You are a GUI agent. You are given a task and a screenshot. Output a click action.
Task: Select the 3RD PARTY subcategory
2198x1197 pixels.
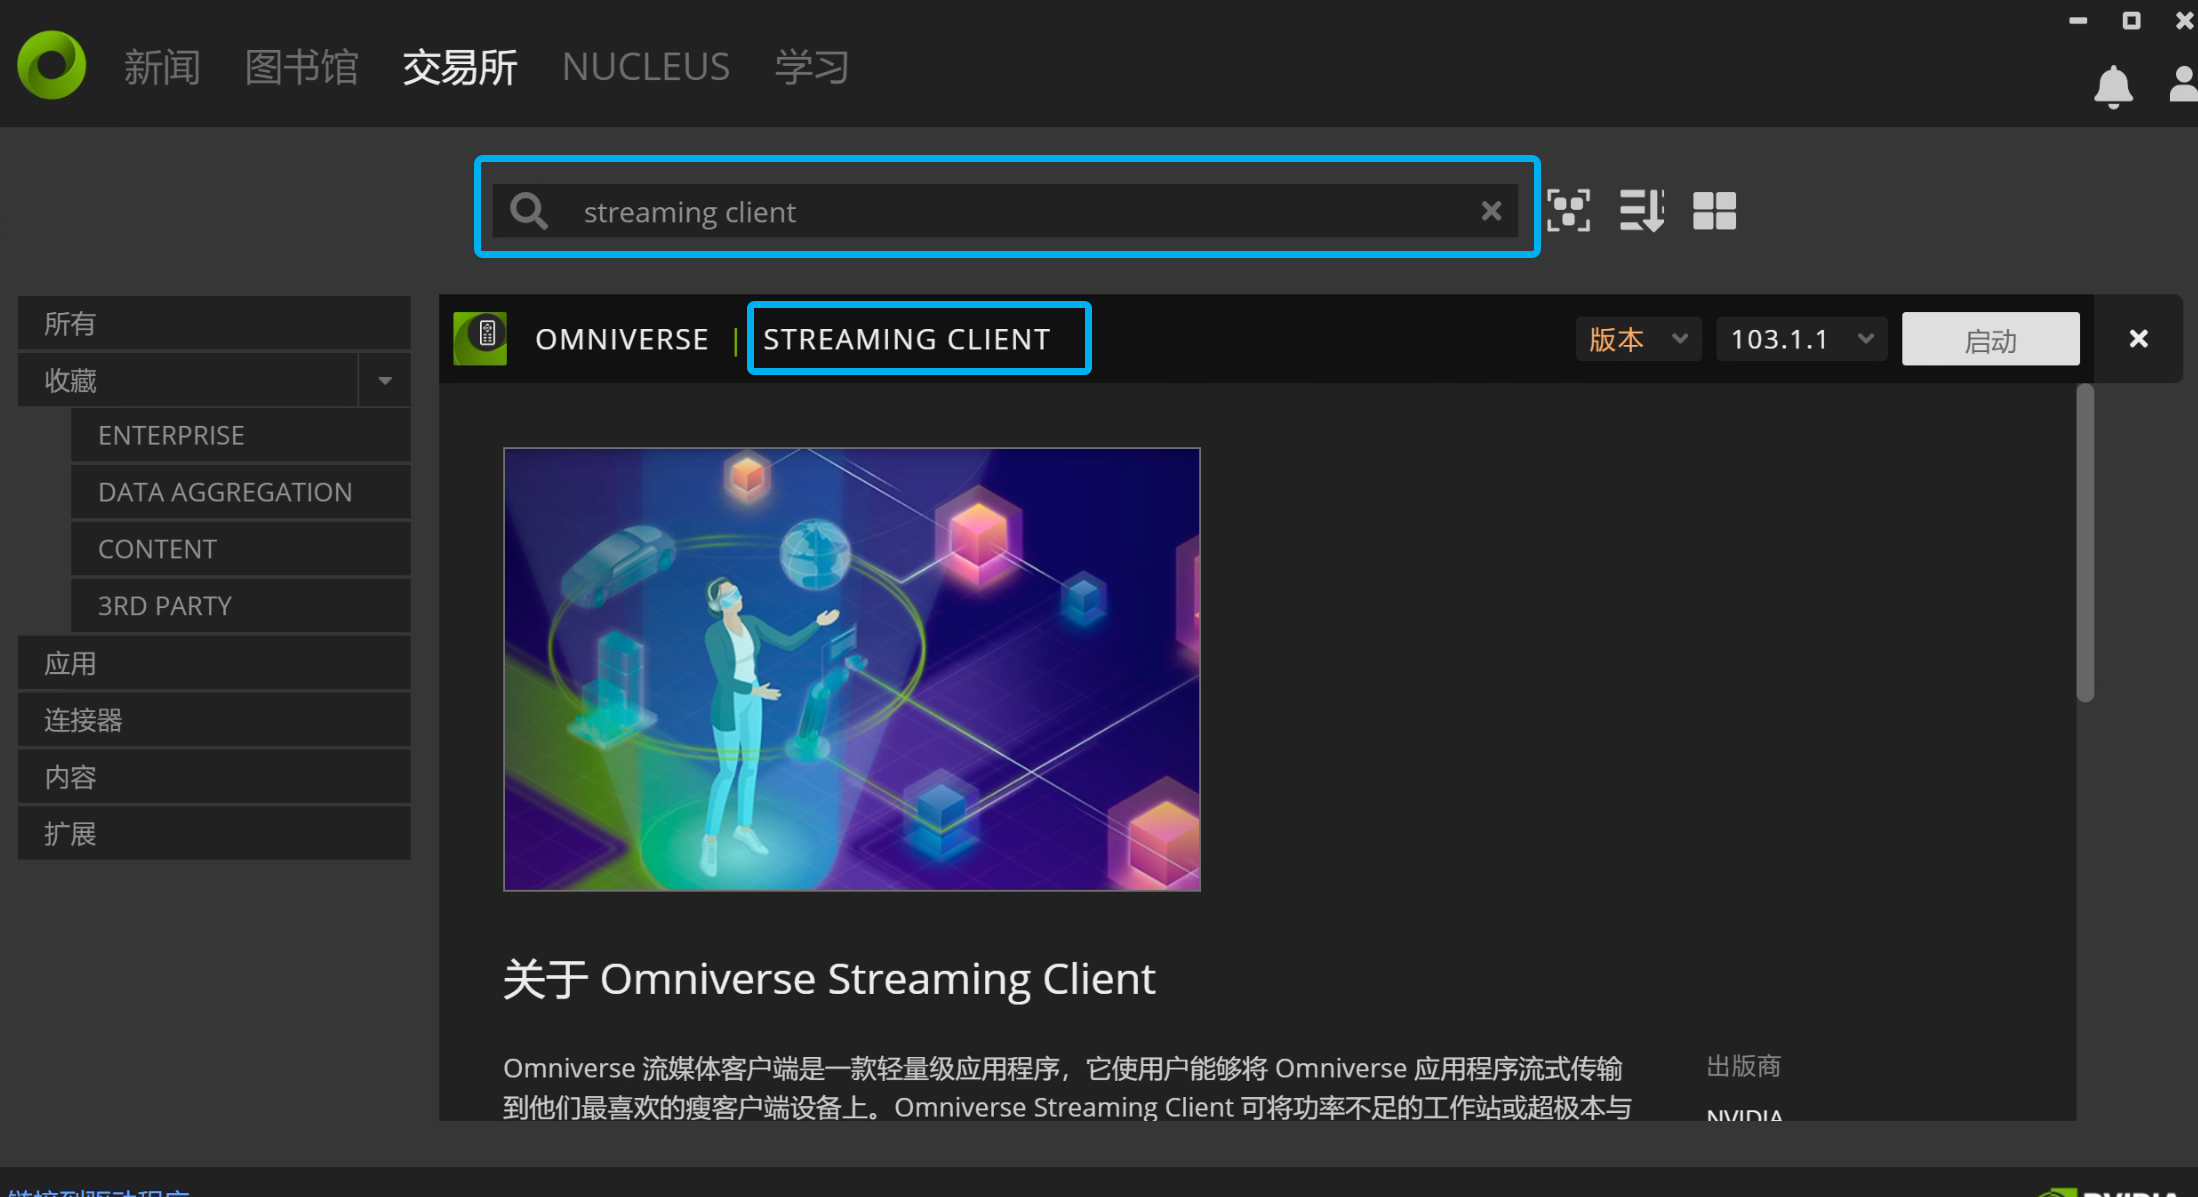point(241,606)
